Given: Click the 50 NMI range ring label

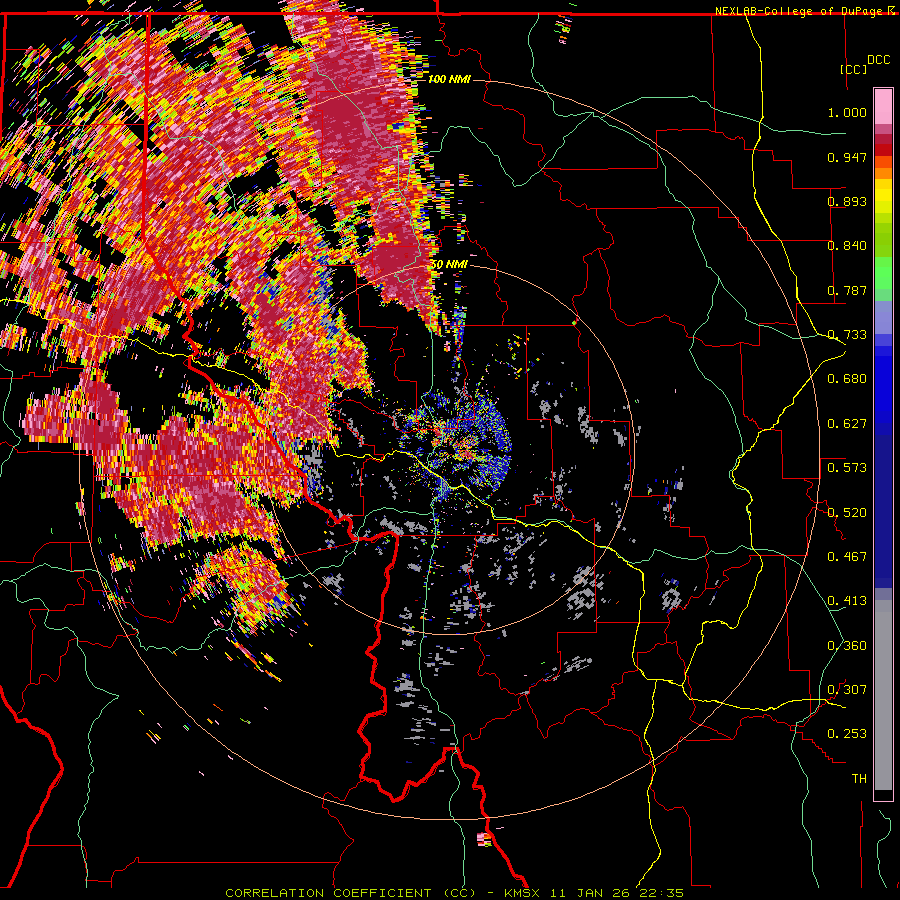Looking at the screenshot, I should pos(449,265).
